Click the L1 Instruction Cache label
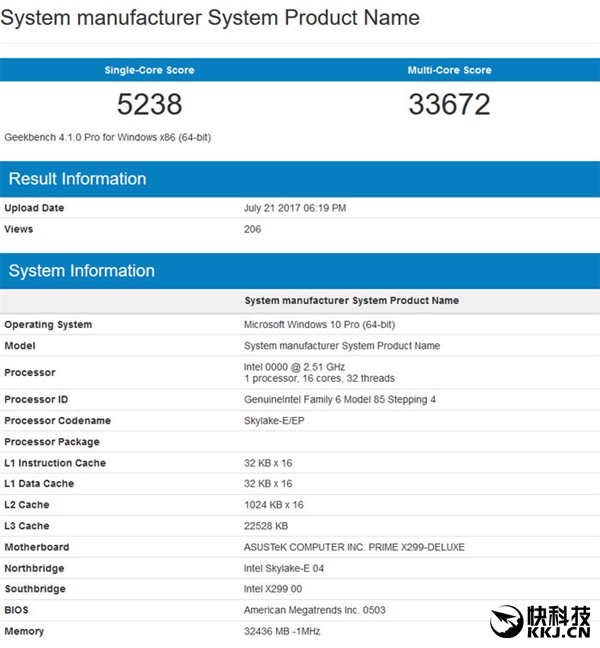 55,463
